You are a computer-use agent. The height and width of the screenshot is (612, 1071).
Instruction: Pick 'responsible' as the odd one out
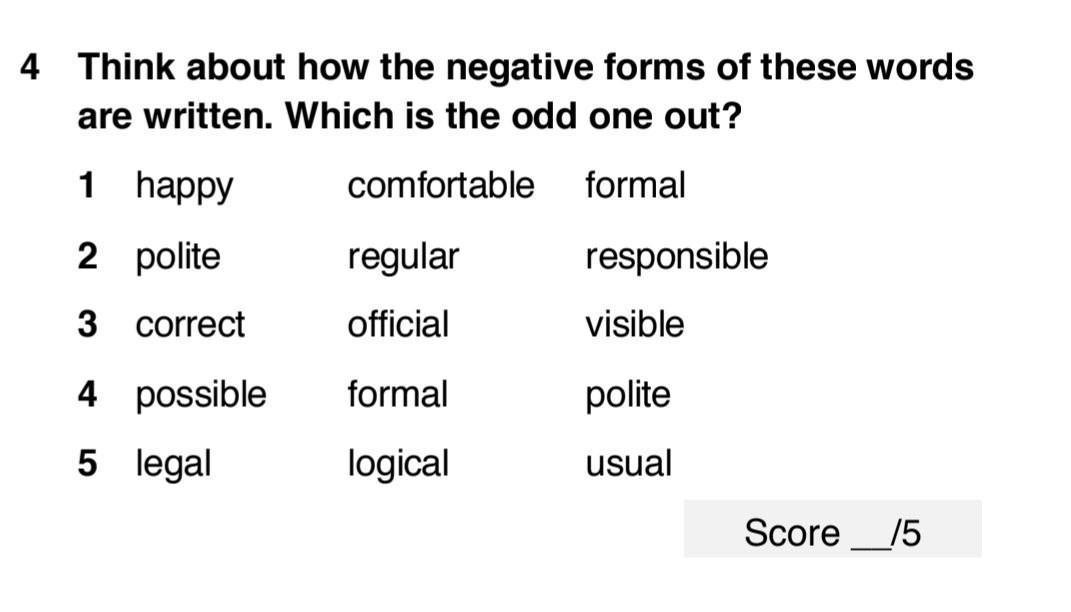(x=676, y=258)
